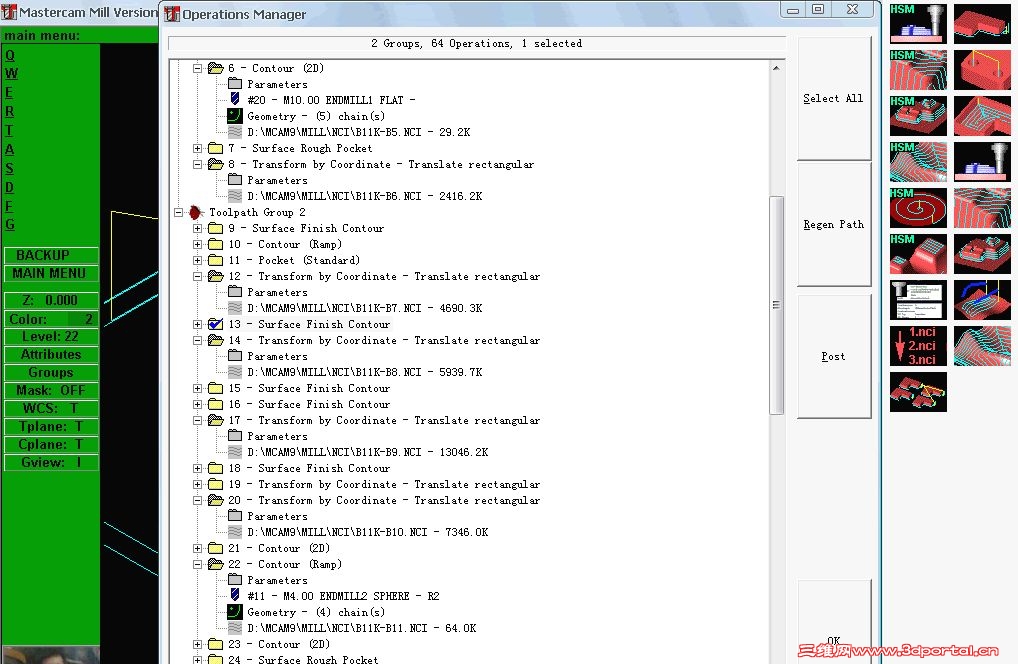
Task: Click scroll up arrow of operations list
Action: [776, 68]
